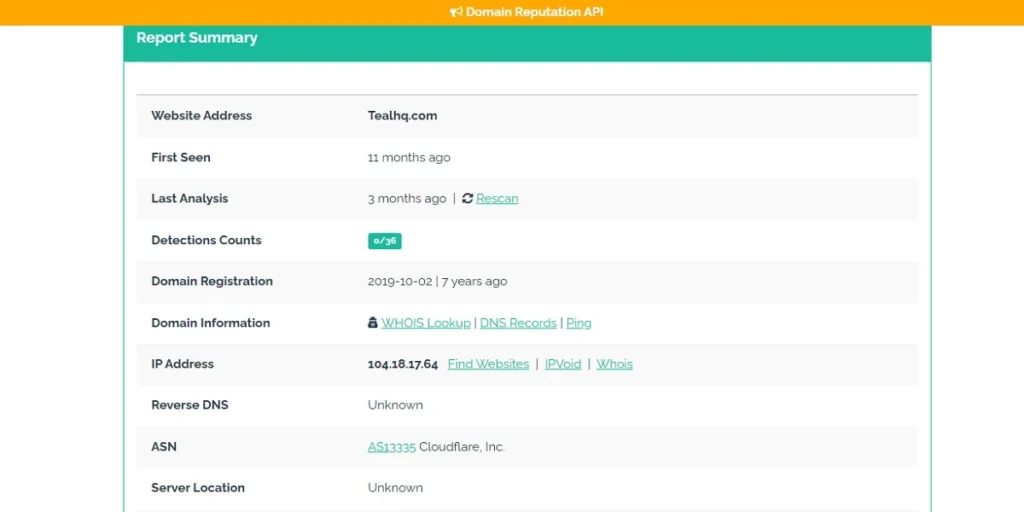Open the WHOIS Lookup link
This screenshot has width=1024, height=512.
pyautogui.click(x=426, y=323)
